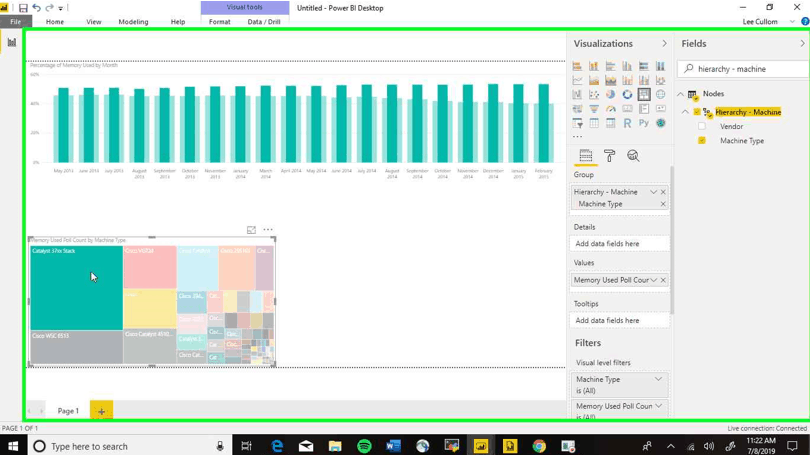Select the Cisco WSC 6513 treemap tile
The width and height of the screenshot is (810, 455).
click(76, 347)
